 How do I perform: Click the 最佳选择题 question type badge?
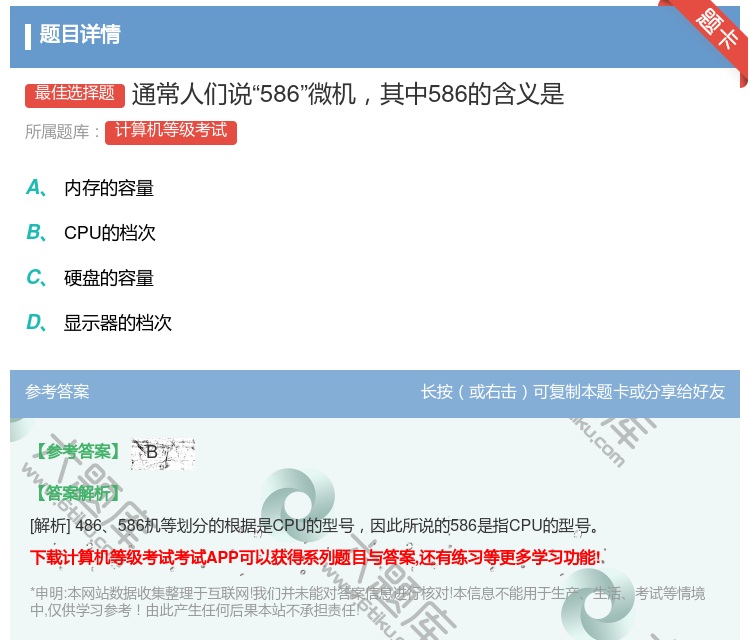coord(75,94)
